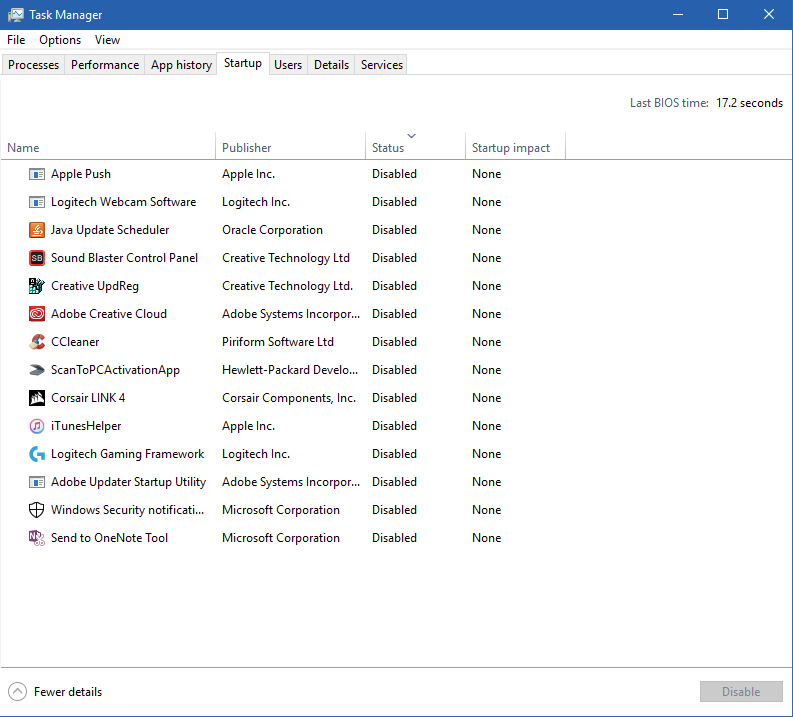Click the Corsair Components, Inc. publisher cell
The width and height of the screenshot is (793, 717).
click(x=289, y=398)
